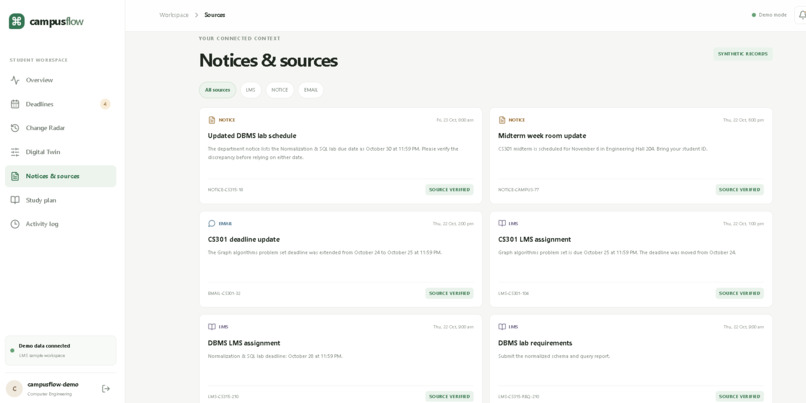Screen dimensions: 806x403
Task: Filter sources by EMAIL
Action: click(x=311, y=90)
